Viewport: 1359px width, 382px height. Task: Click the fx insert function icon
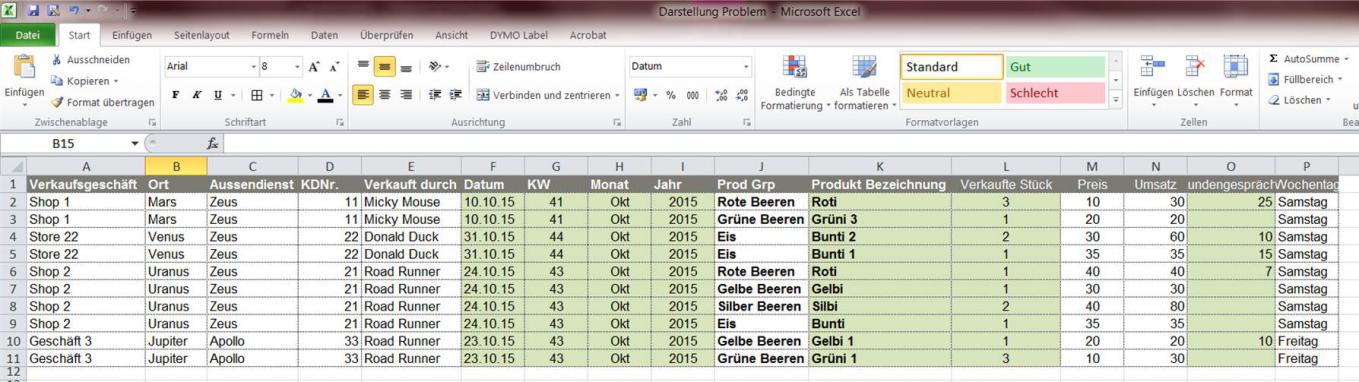pos(213,144)
